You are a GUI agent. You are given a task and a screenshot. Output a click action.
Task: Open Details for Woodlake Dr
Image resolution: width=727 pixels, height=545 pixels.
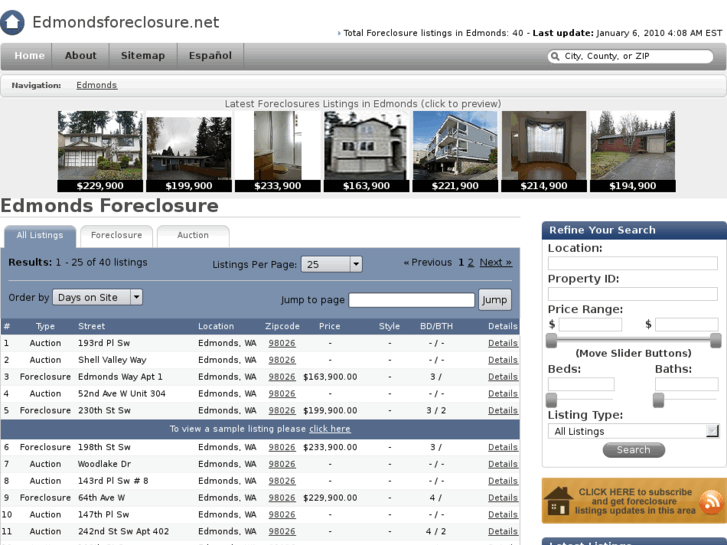[x=503, y=464]
